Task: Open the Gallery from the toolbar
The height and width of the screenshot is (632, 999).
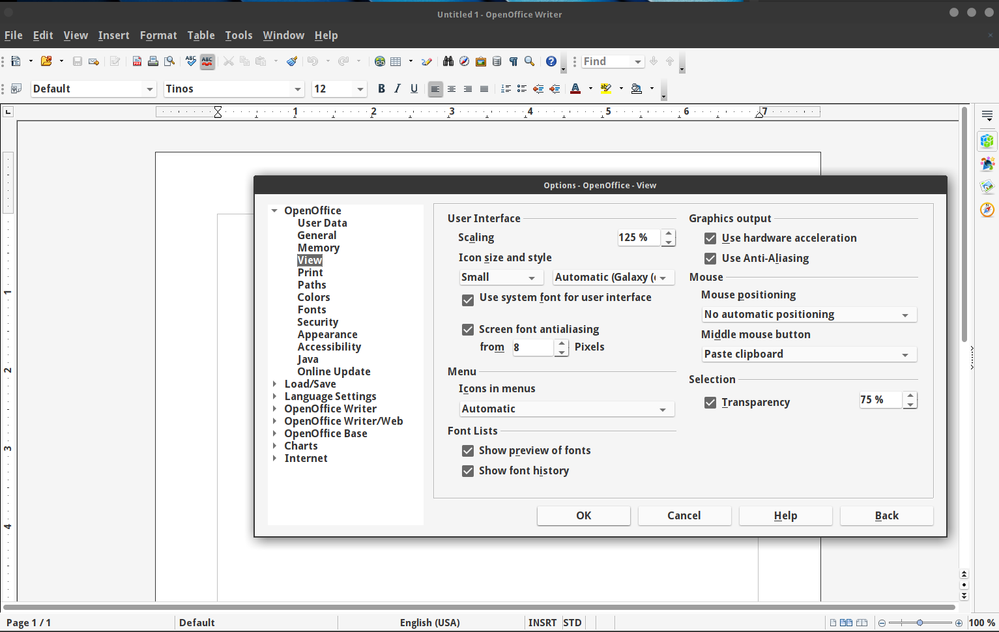Action: click(x=481, y=62)
